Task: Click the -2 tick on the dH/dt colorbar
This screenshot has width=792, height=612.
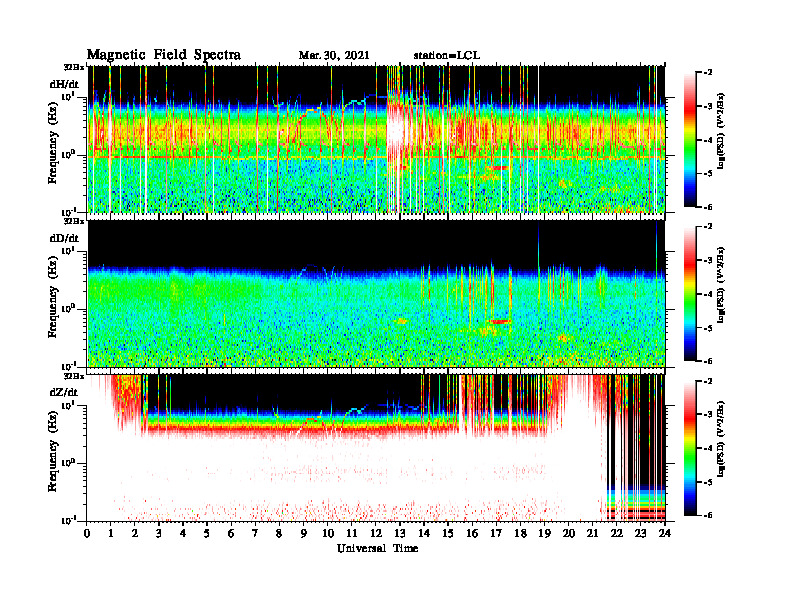Action: 707,73
